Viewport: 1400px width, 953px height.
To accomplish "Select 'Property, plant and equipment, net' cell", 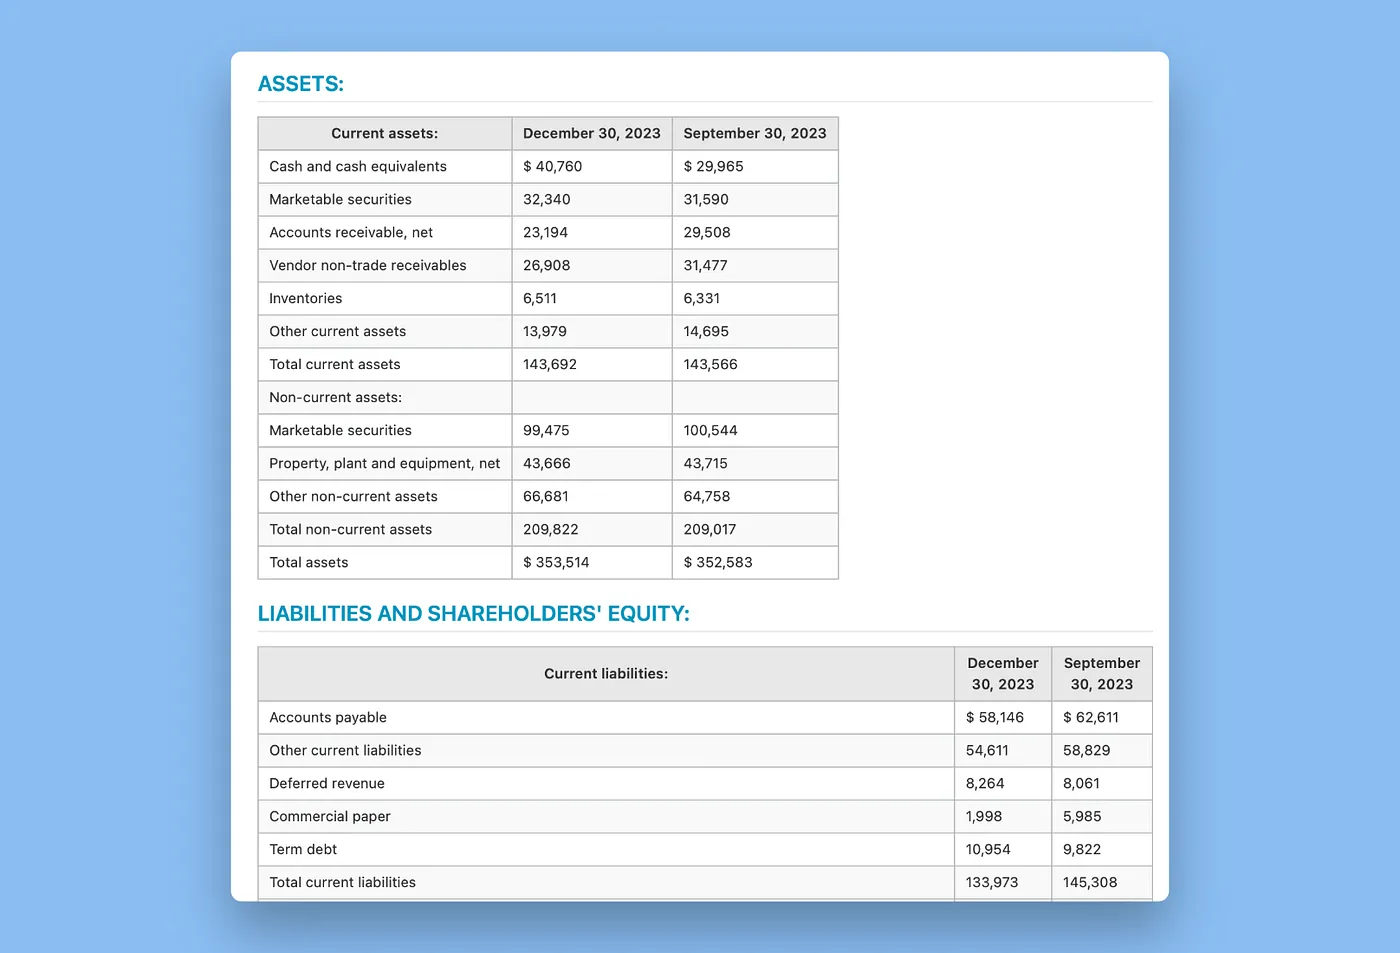I will tap(384, 464).
